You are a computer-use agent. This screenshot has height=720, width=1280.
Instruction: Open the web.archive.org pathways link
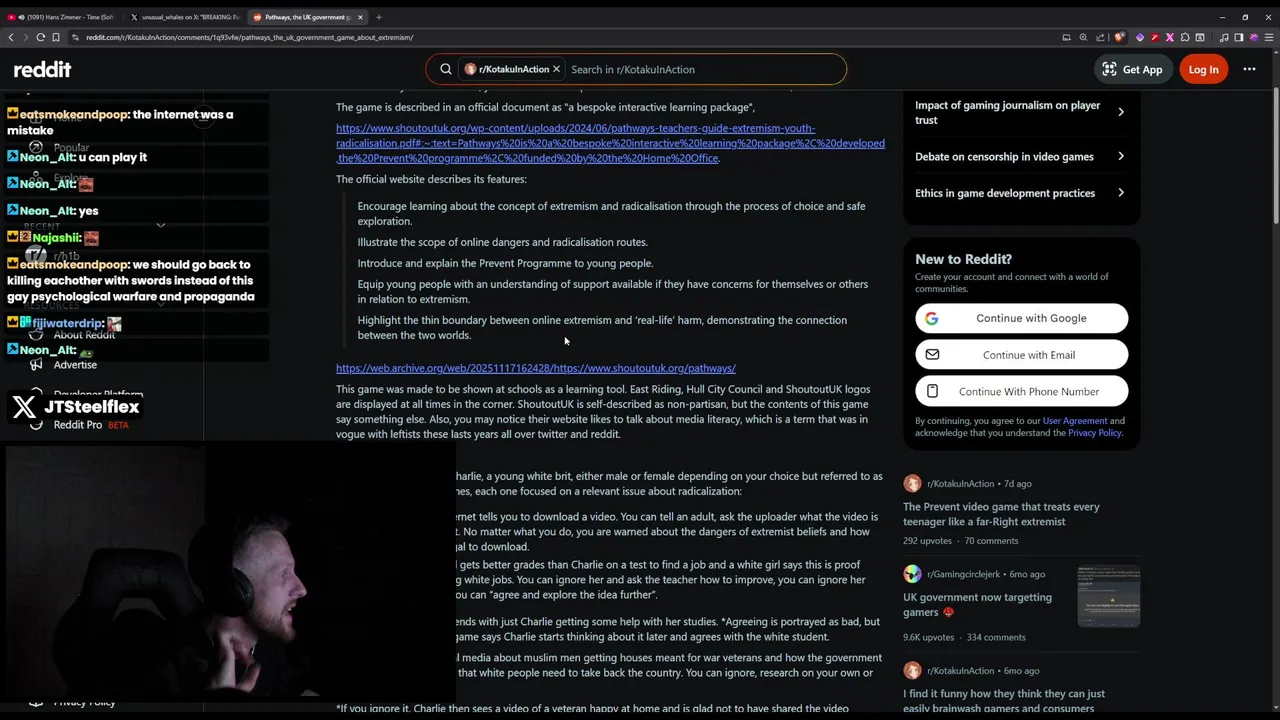click(536, 368)
